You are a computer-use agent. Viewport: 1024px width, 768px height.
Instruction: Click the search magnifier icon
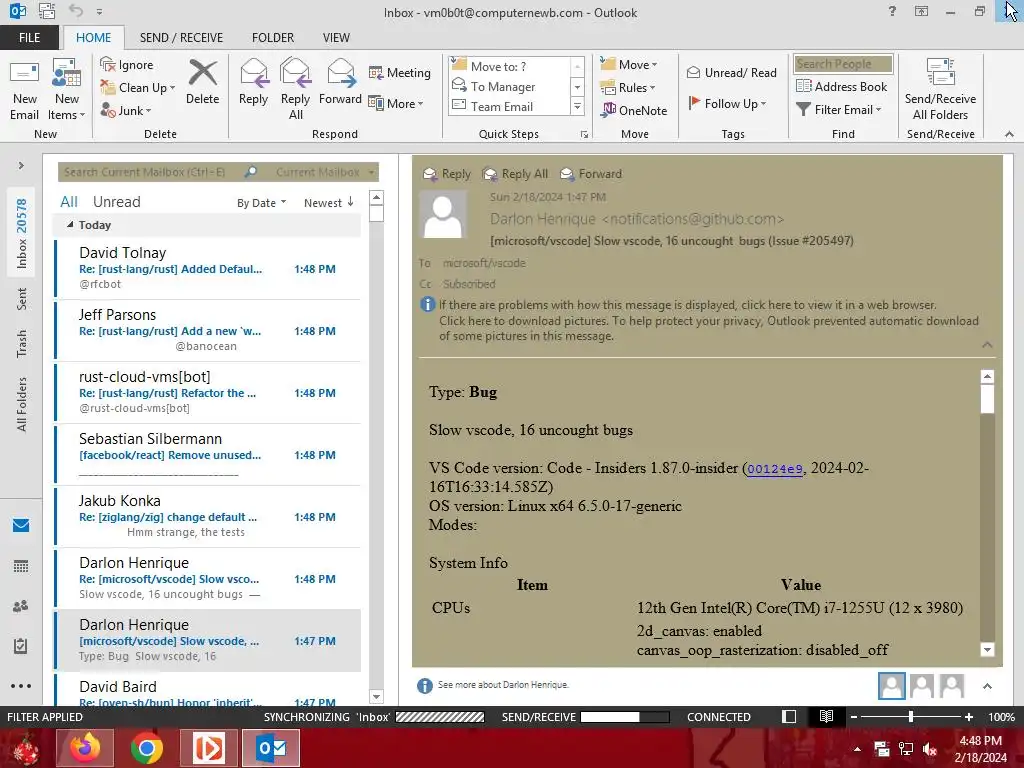[x=250, y=172]
